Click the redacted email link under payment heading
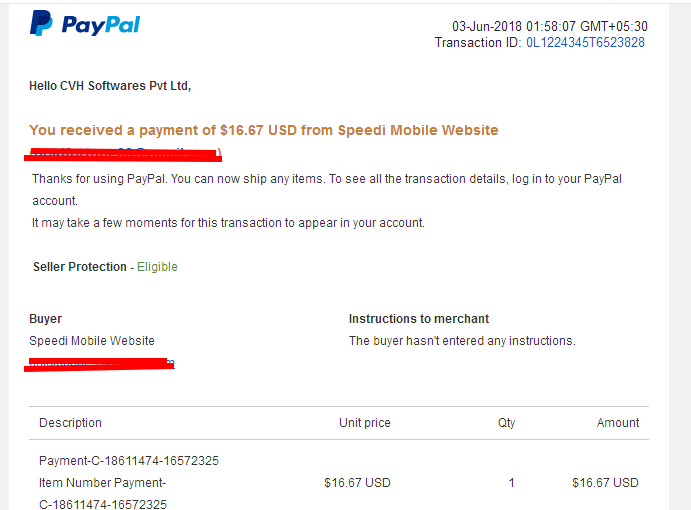691x510 pixels. (x=123, y=154)
